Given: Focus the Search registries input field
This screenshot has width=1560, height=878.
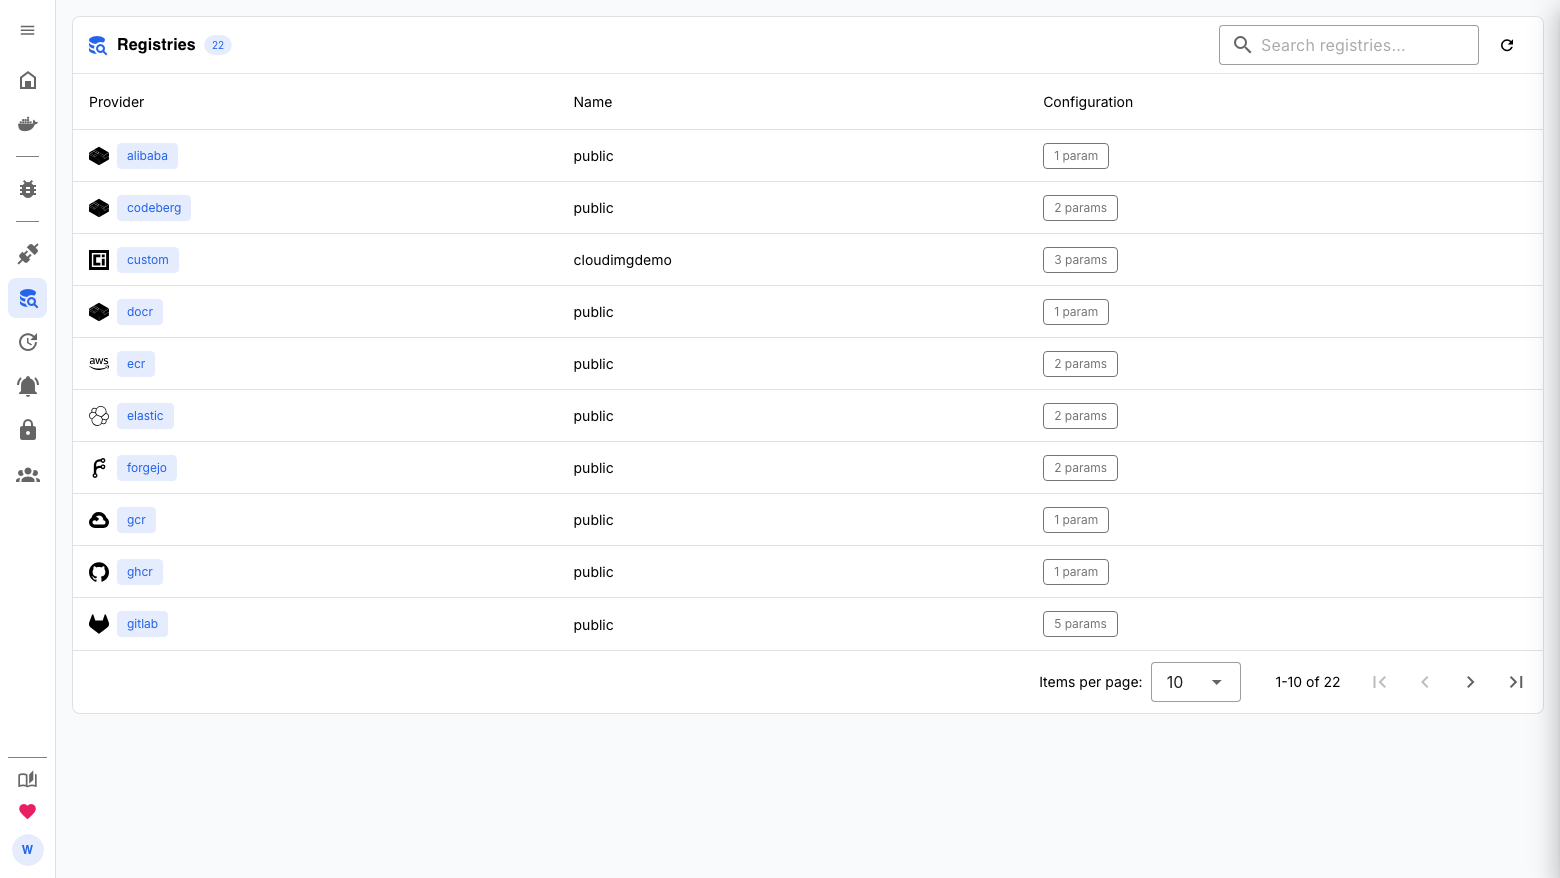Looking at the screenshot, I should click(x=1349, y=45).
